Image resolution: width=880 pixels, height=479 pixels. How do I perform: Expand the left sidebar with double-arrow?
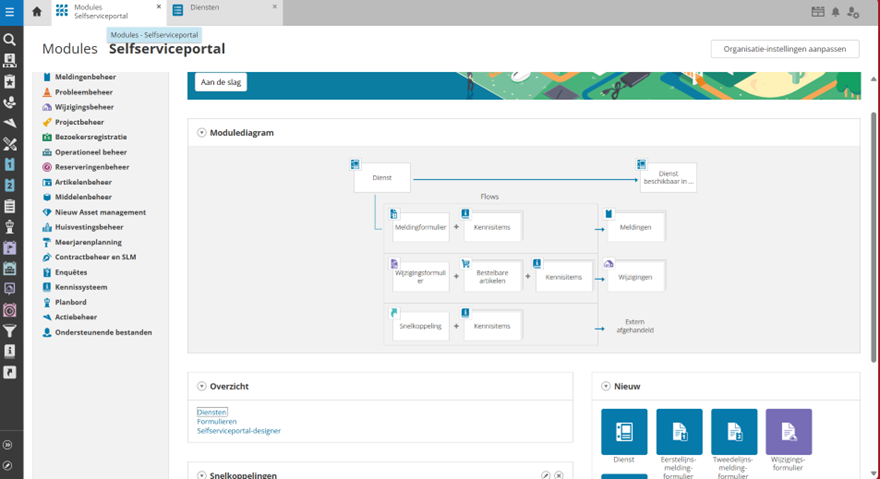[9, 445]
